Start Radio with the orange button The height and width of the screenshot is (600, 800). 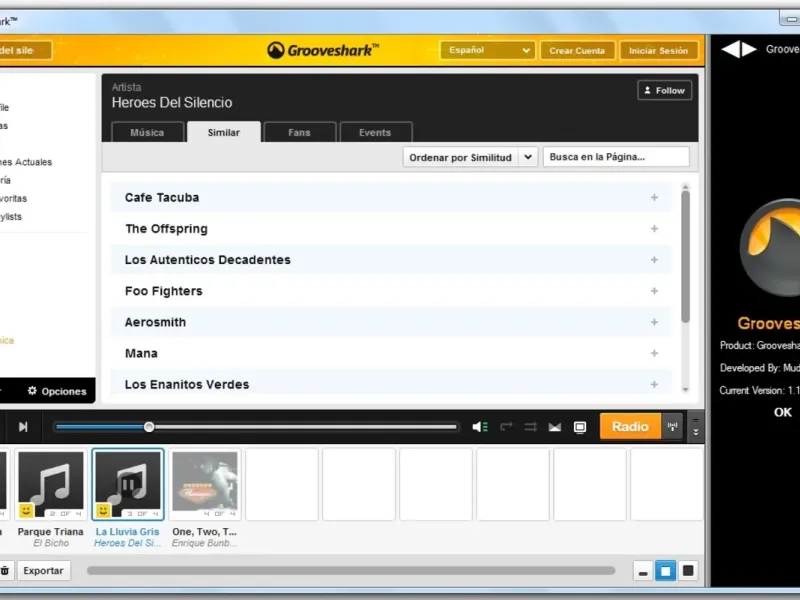pos(630,426)
